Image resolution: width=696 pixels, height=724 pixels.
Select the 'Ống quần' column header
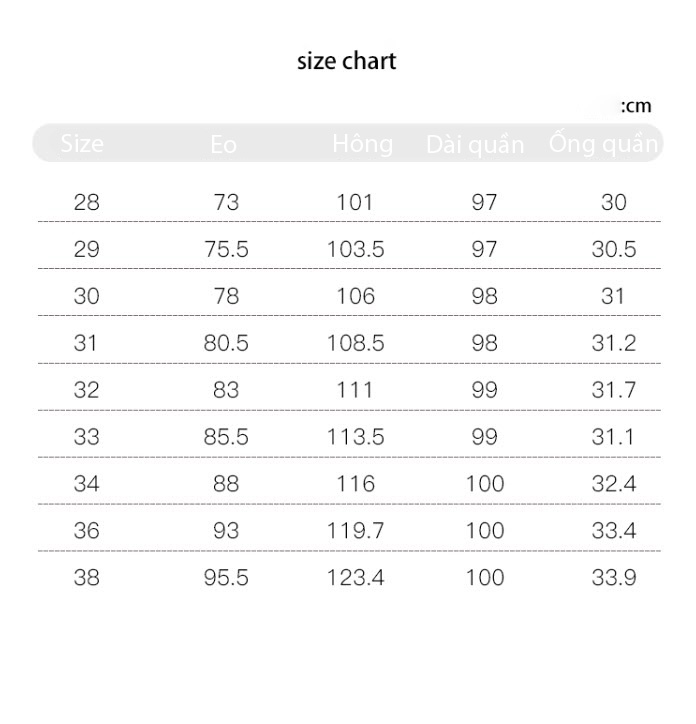[604, 143]
